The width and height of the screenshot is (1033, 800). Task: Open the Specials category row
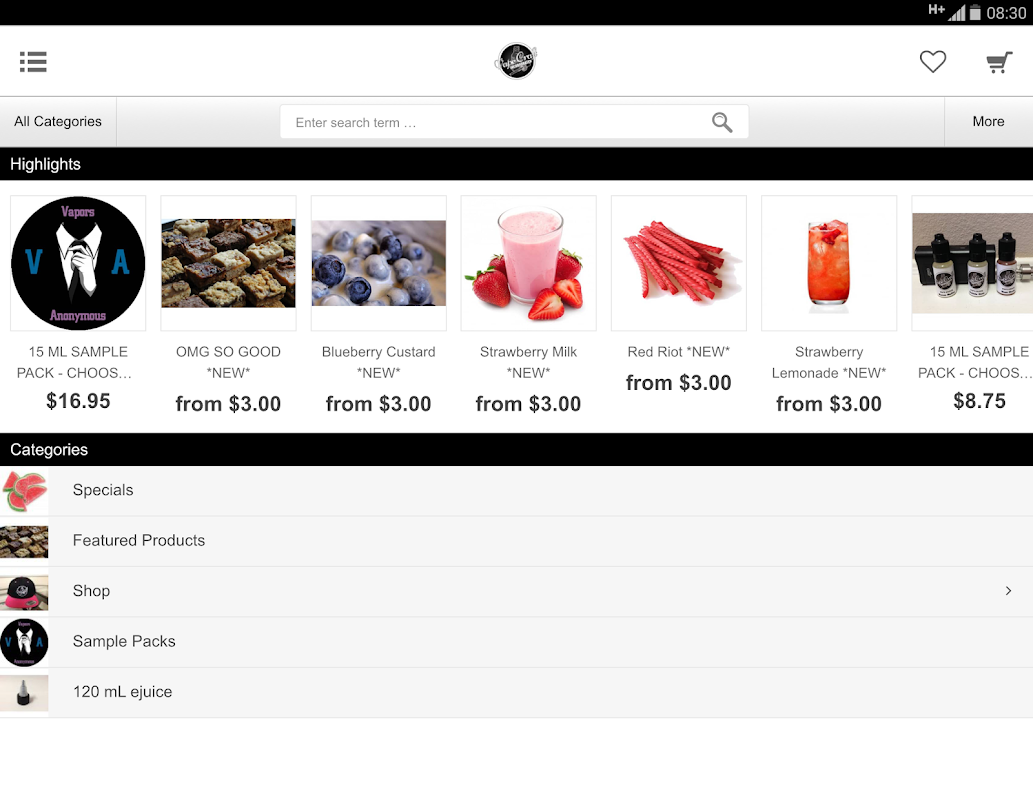click(516, 491)
